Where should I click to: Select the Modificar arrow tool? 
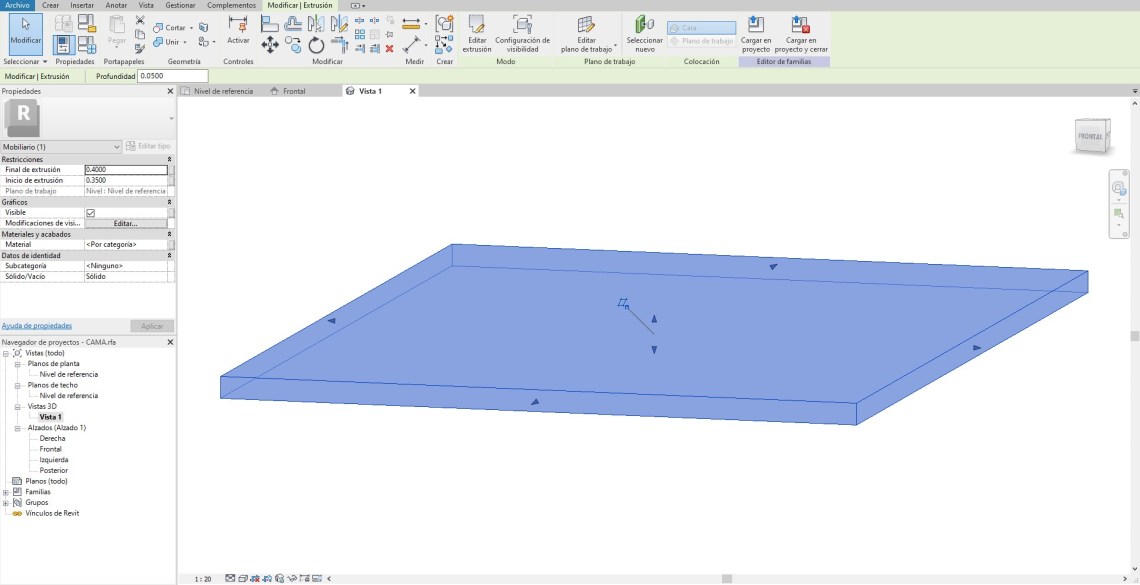point(26,33)
